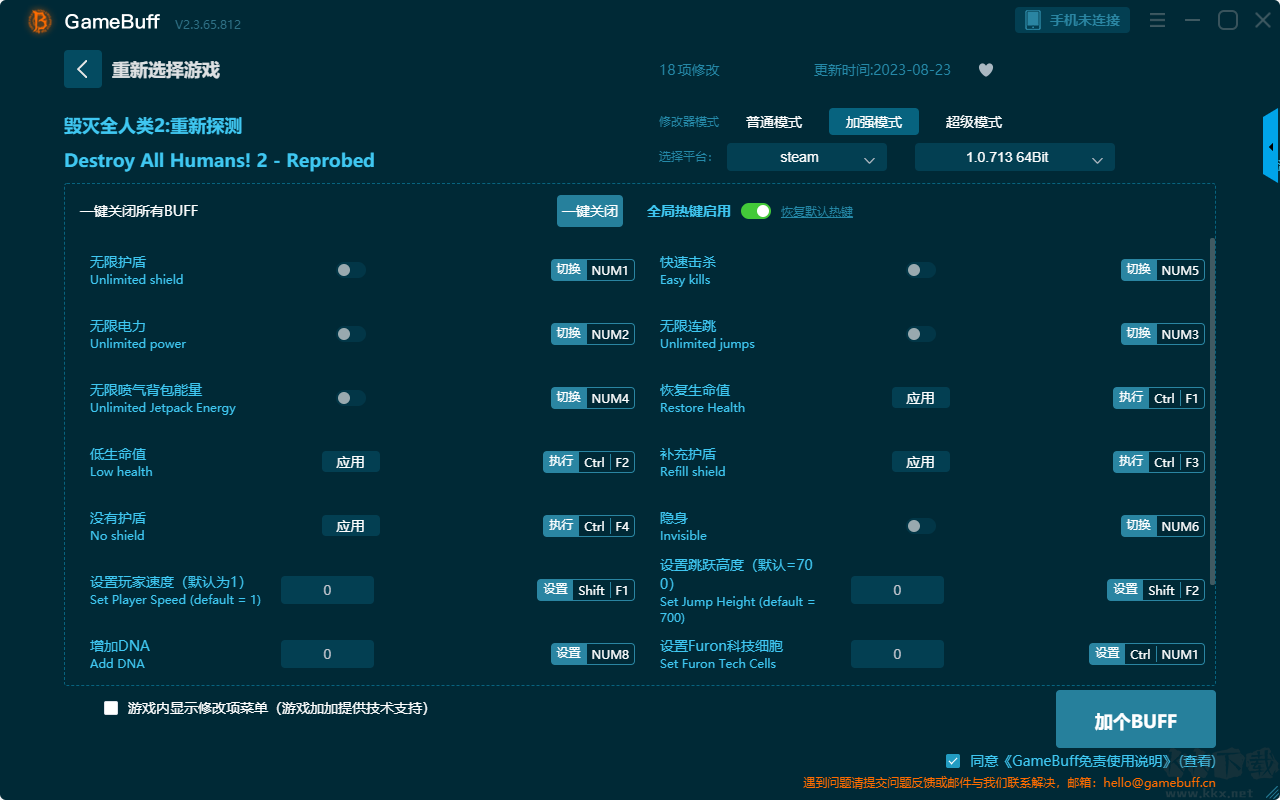Viewport: 1280px width, 800px height.
Task: Open the steam platform dropdown
Action: point(807,157)
